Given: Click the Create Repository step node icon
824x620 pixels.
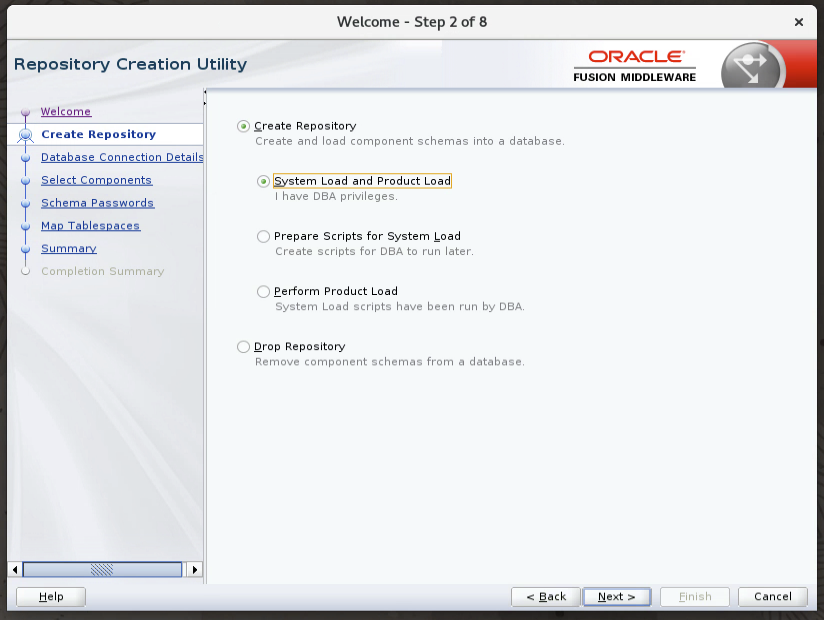Looking at the screenshot, I should point(25,135).
